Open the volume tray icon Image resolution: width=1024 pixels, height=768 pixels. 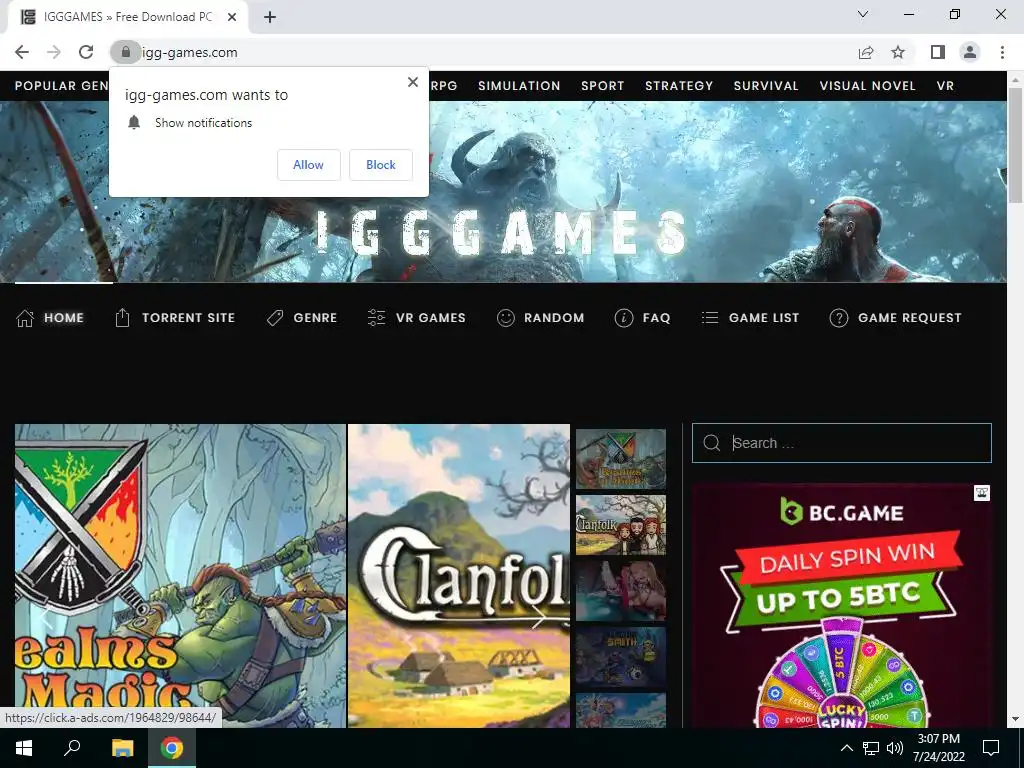[895, 748]
